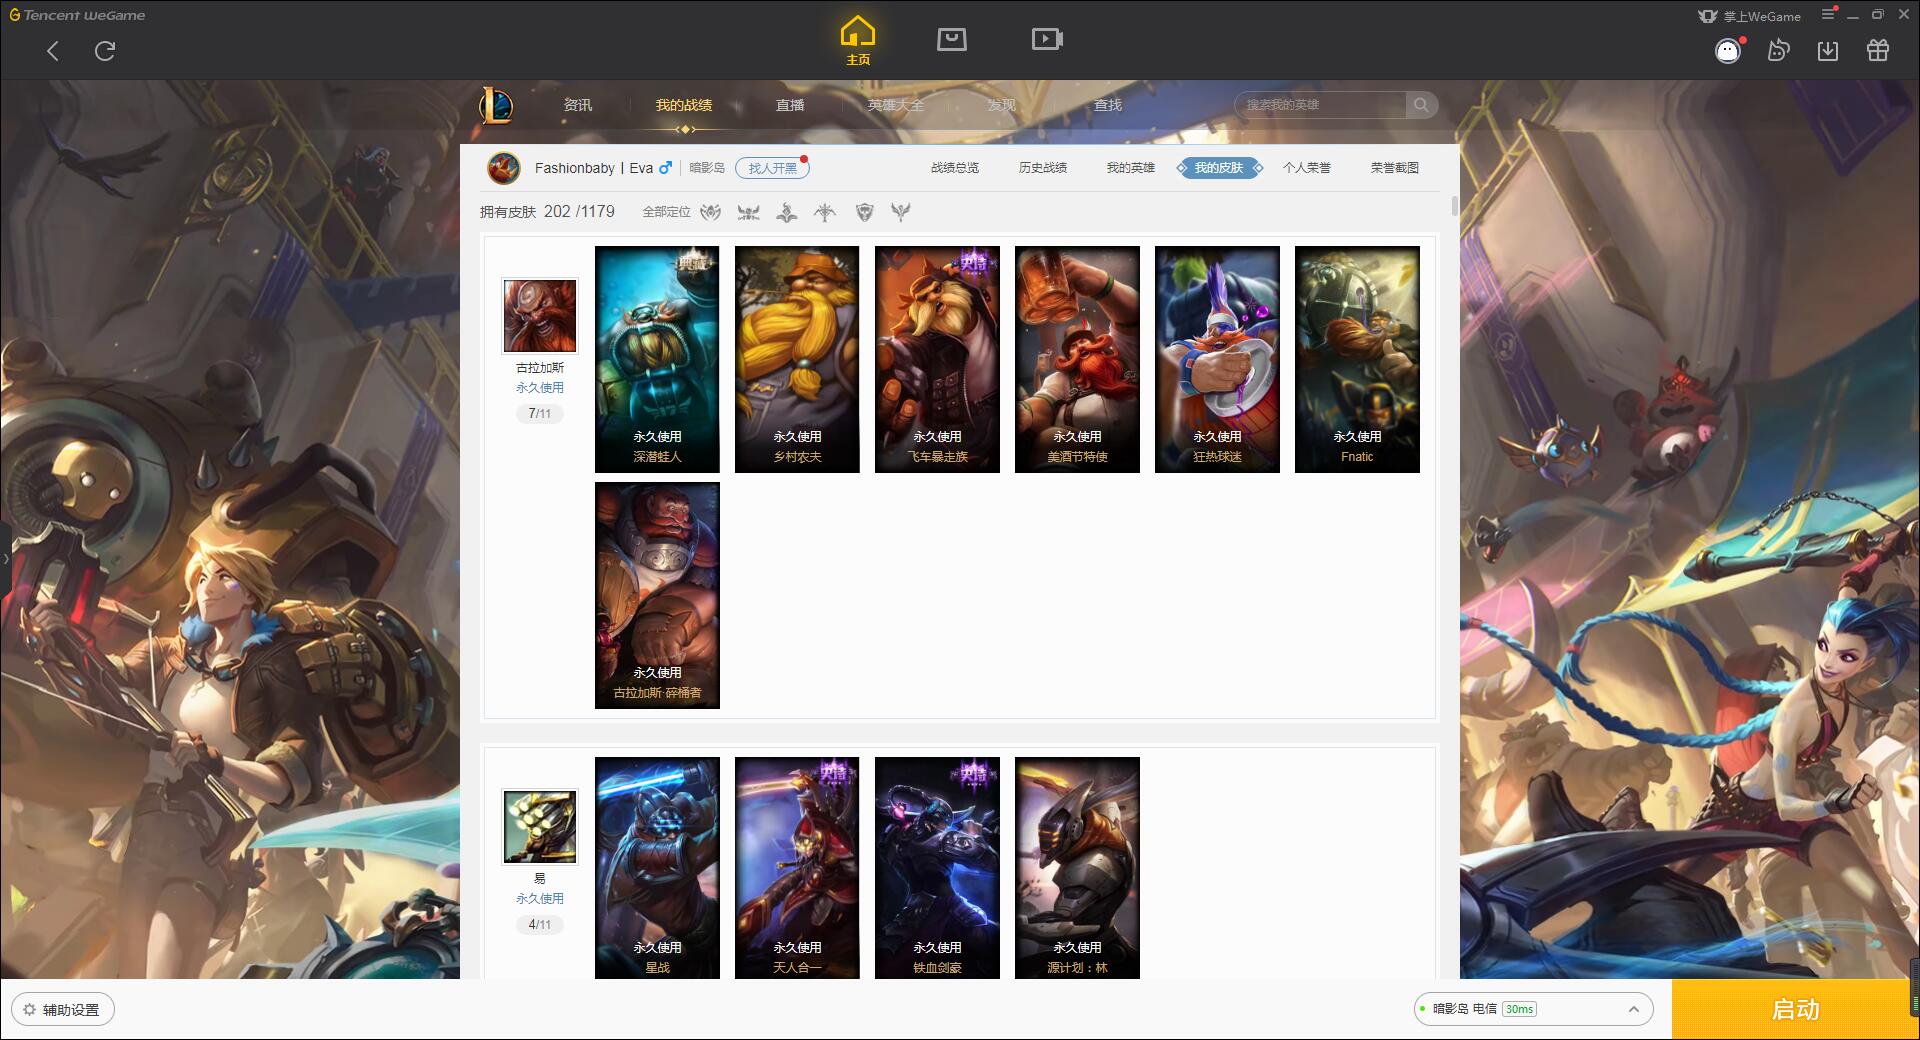The image size is (1920, 1040).
Task: Switch to the 英雄大全 tab
Action: coord(896,105)
